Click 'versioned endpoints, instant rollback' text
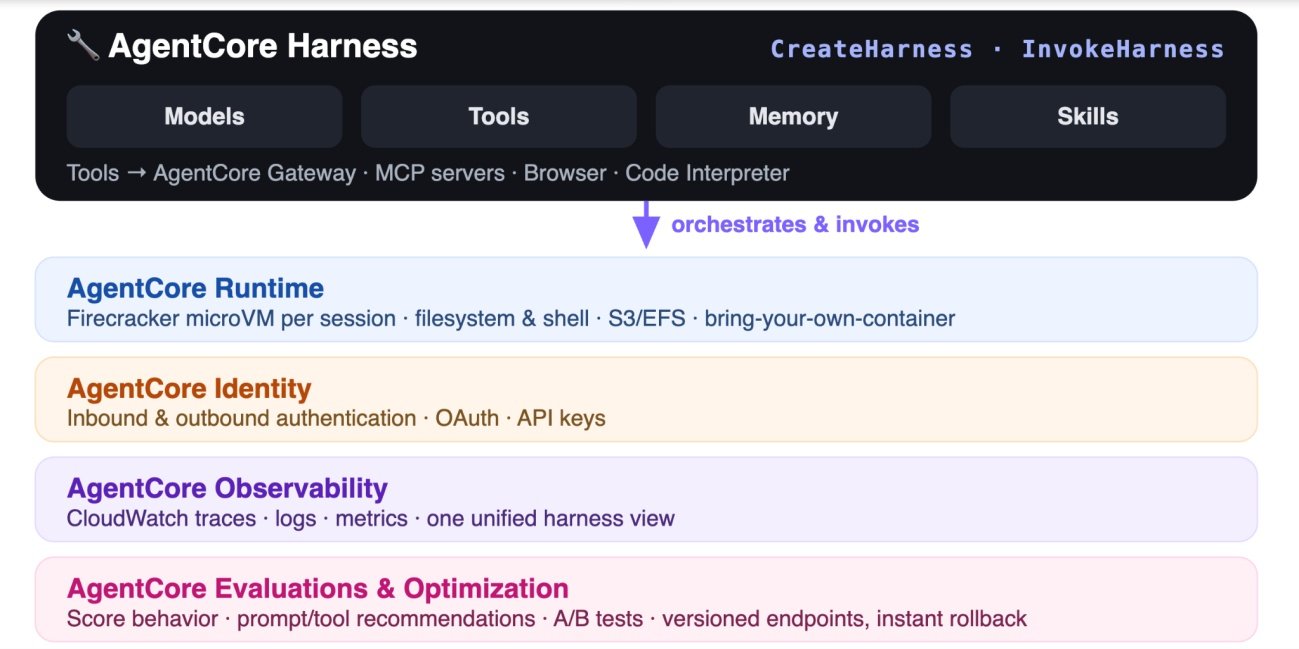The width and height of the screenshot is (1299, 649). tap(844, 618)
